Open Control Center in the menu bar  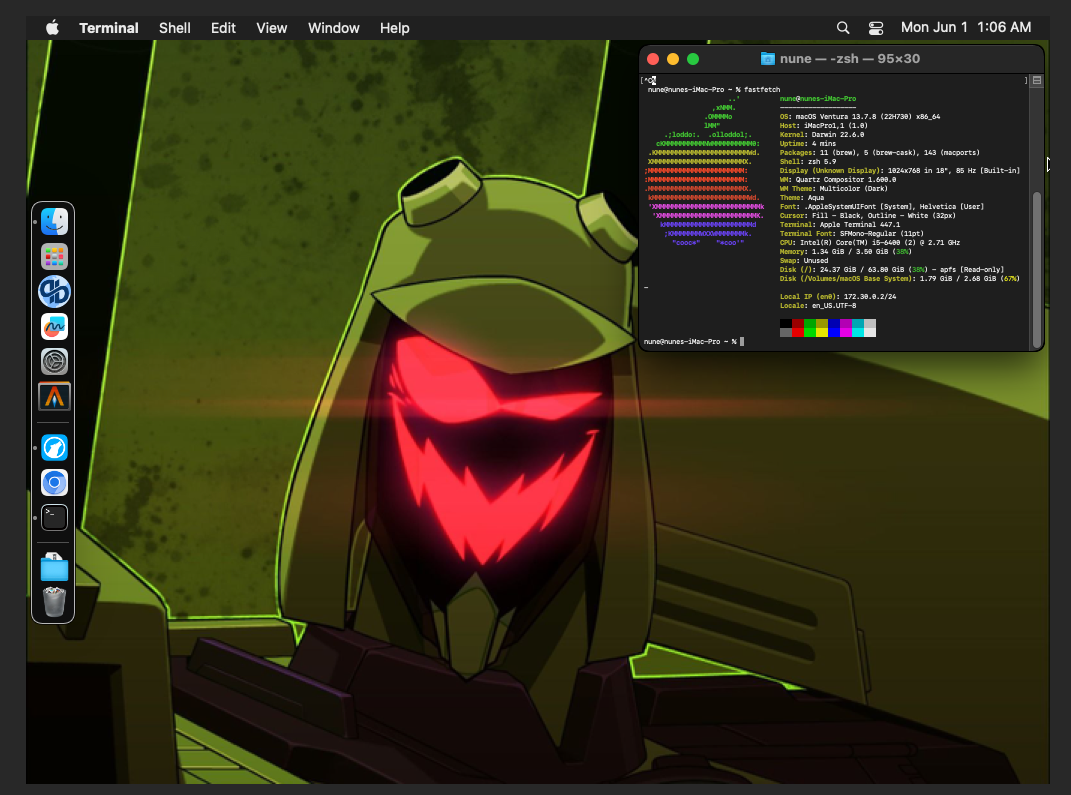coord(876,28)
